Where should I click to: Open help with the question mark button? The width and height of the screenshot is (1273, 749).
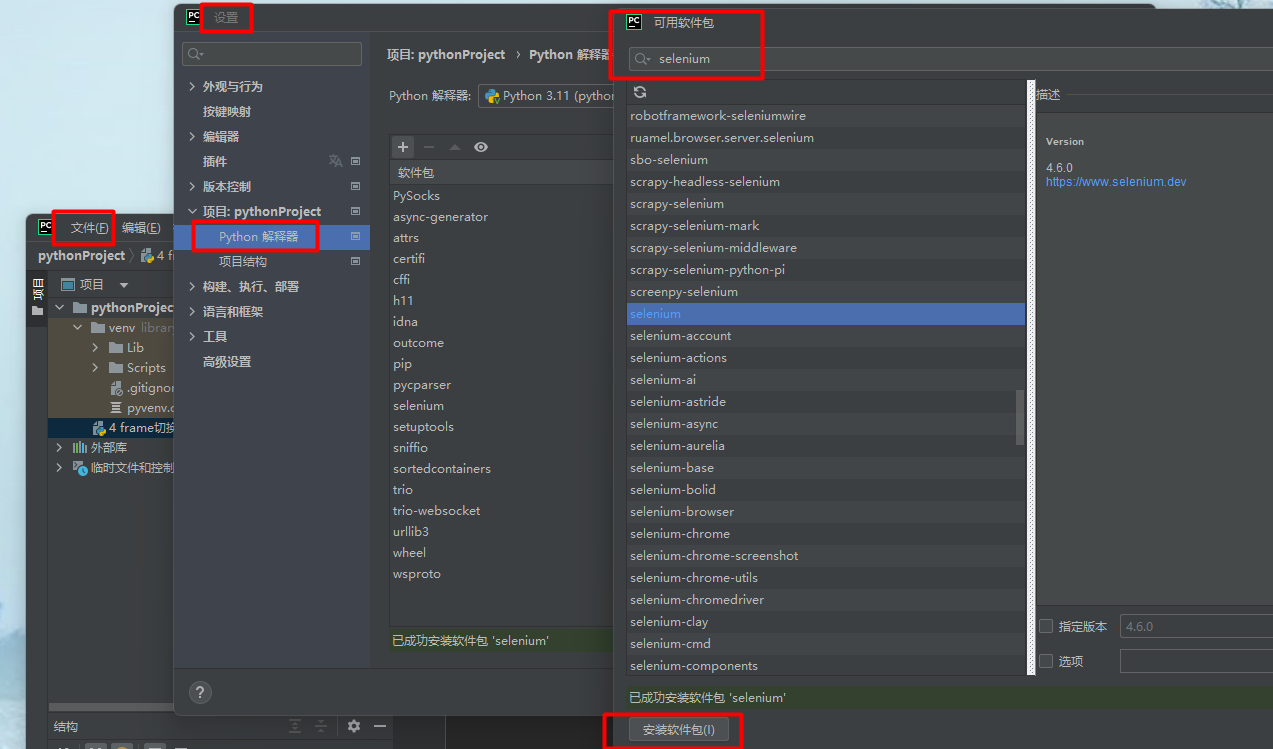200,691
